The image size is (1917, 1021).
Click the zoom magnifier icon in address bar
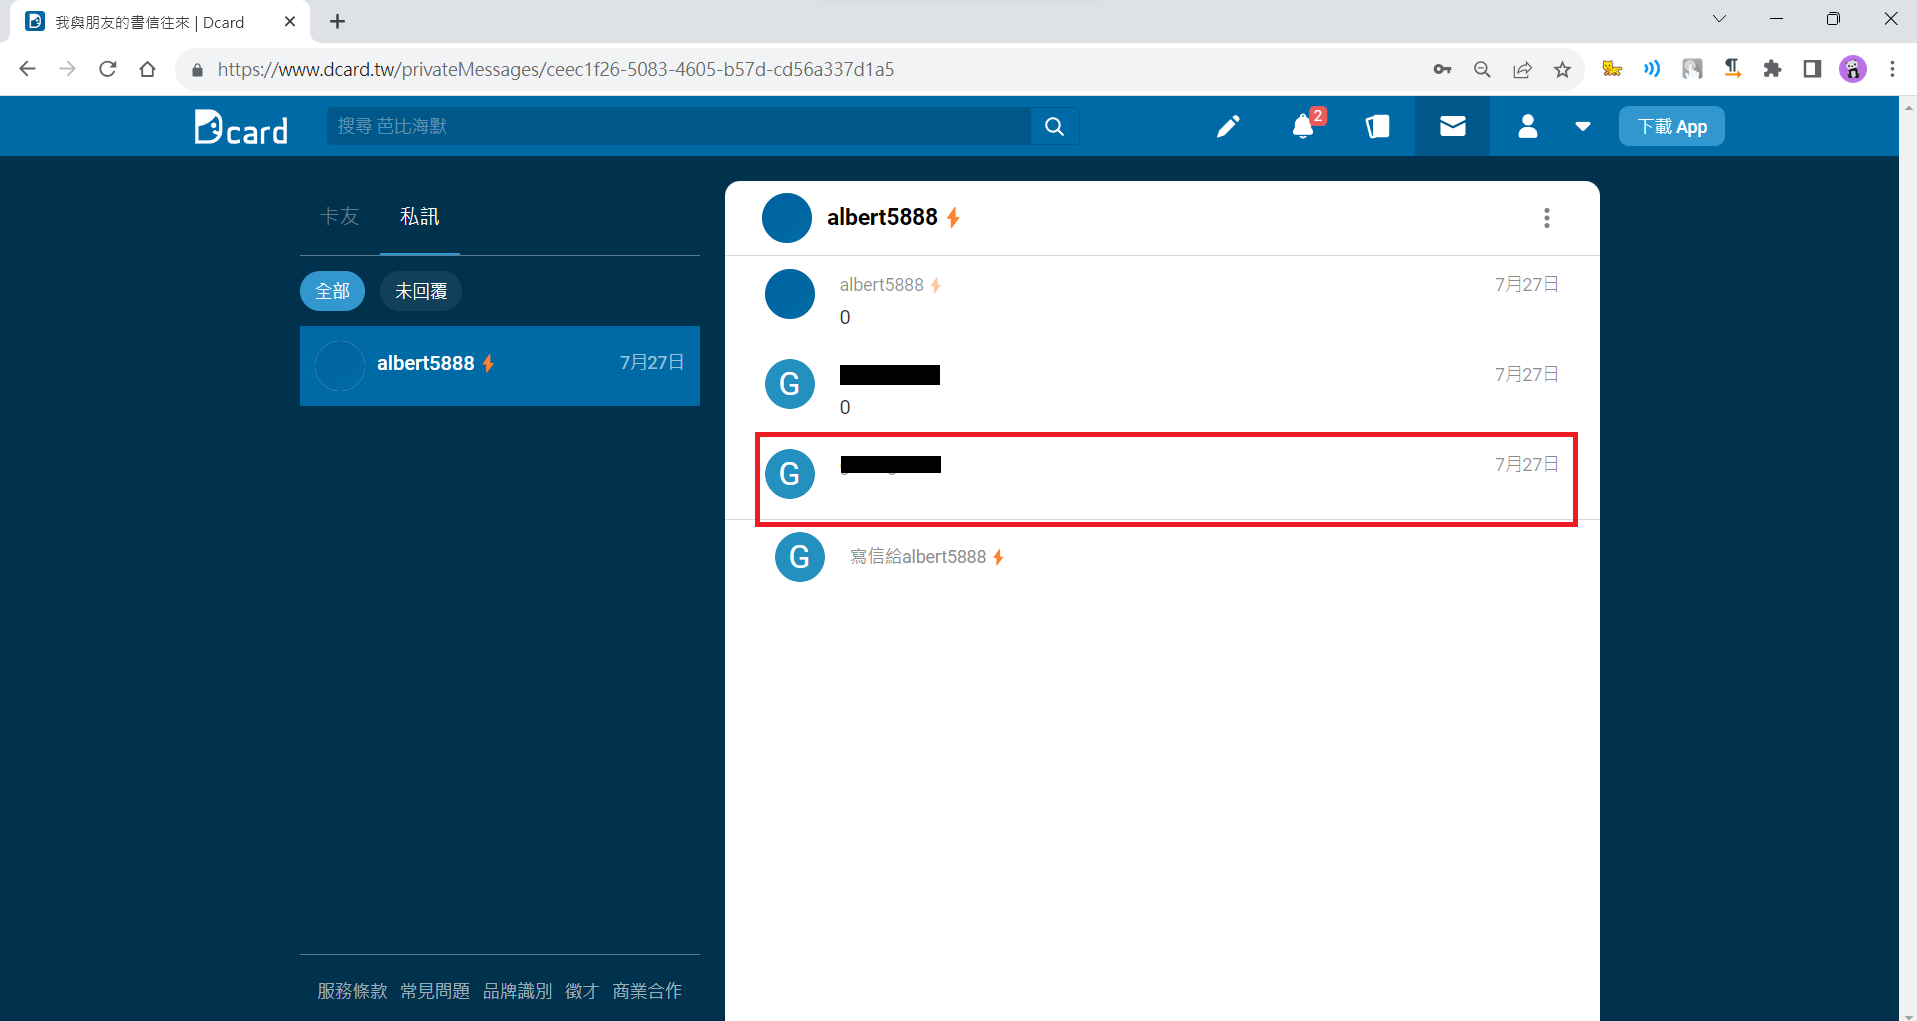[1482, 69]
